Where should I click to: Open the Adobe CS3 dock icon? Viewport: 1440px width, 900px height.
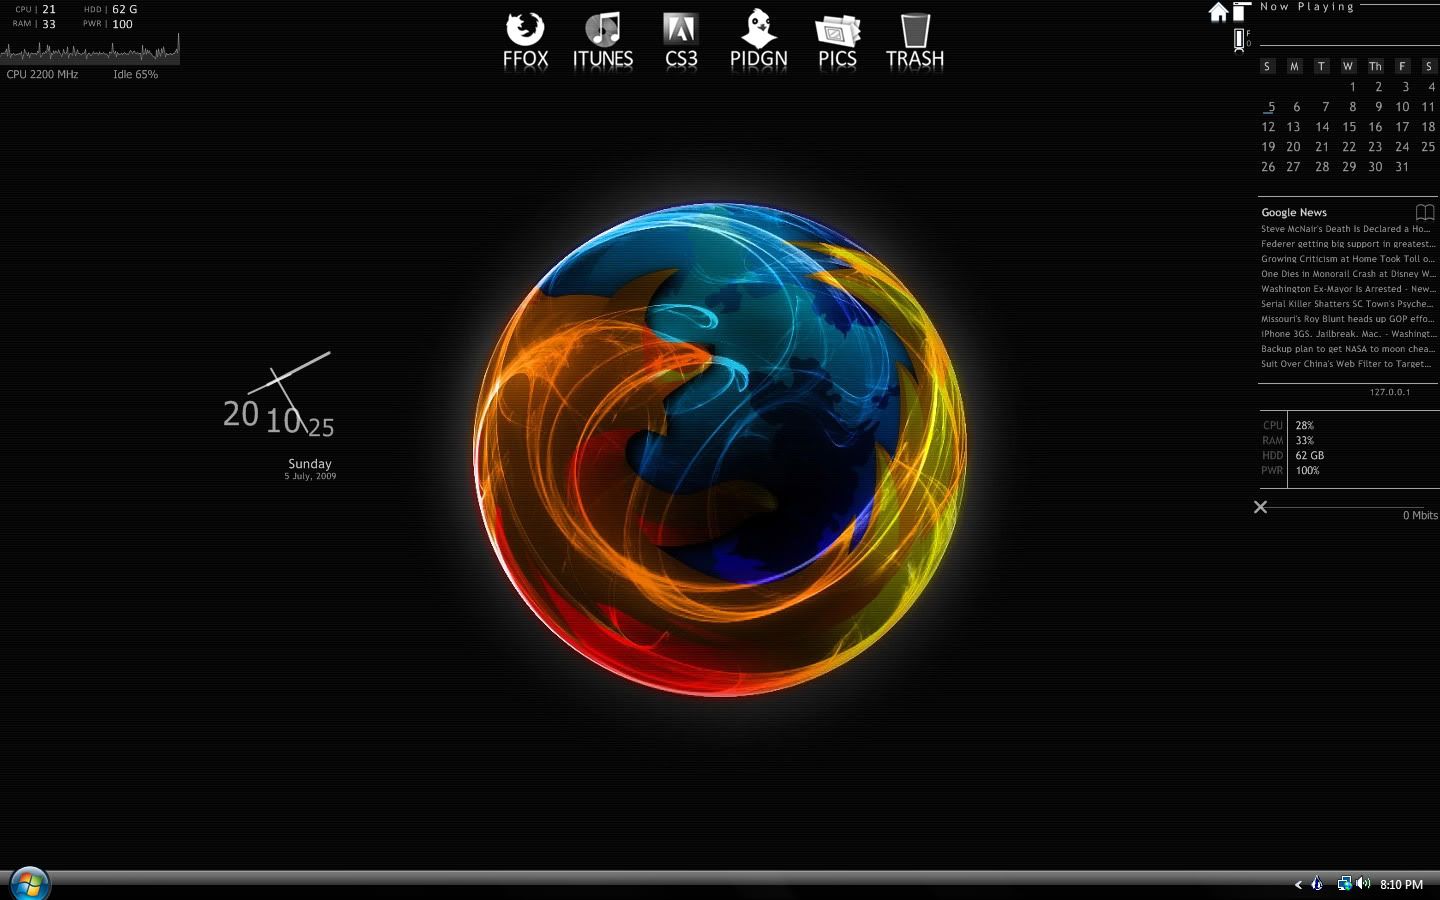(x=681, y=40)
